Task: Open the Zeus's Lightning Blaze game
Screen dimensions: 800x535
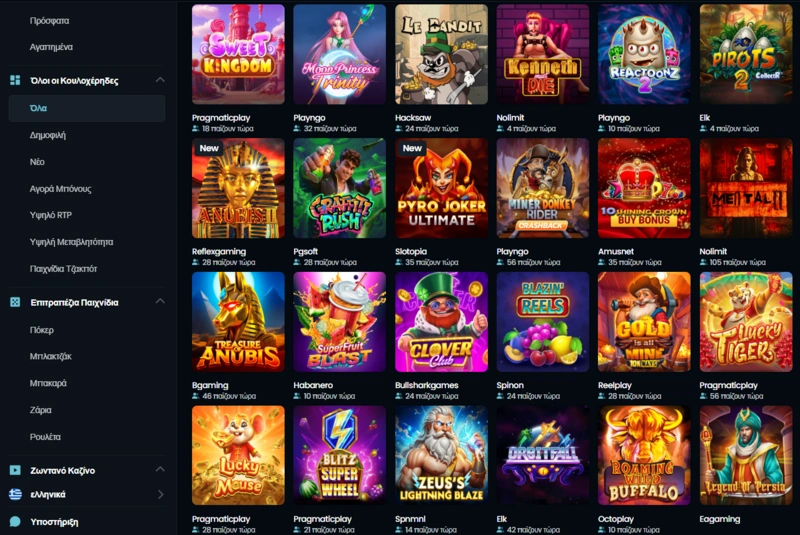Action: [441, 455]
